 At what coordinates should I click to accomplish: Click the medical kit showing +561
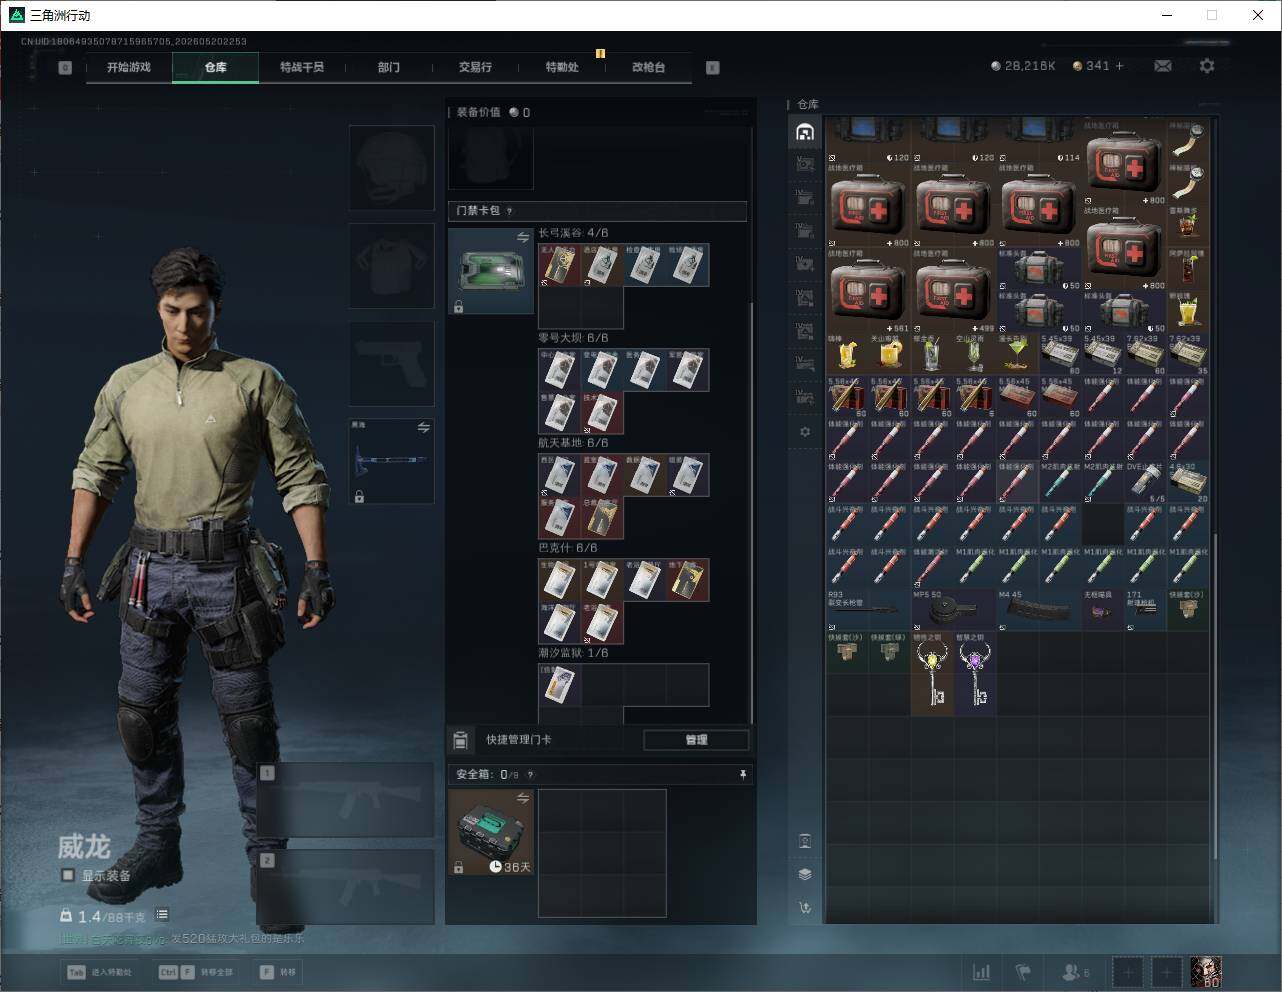[869, 291]
